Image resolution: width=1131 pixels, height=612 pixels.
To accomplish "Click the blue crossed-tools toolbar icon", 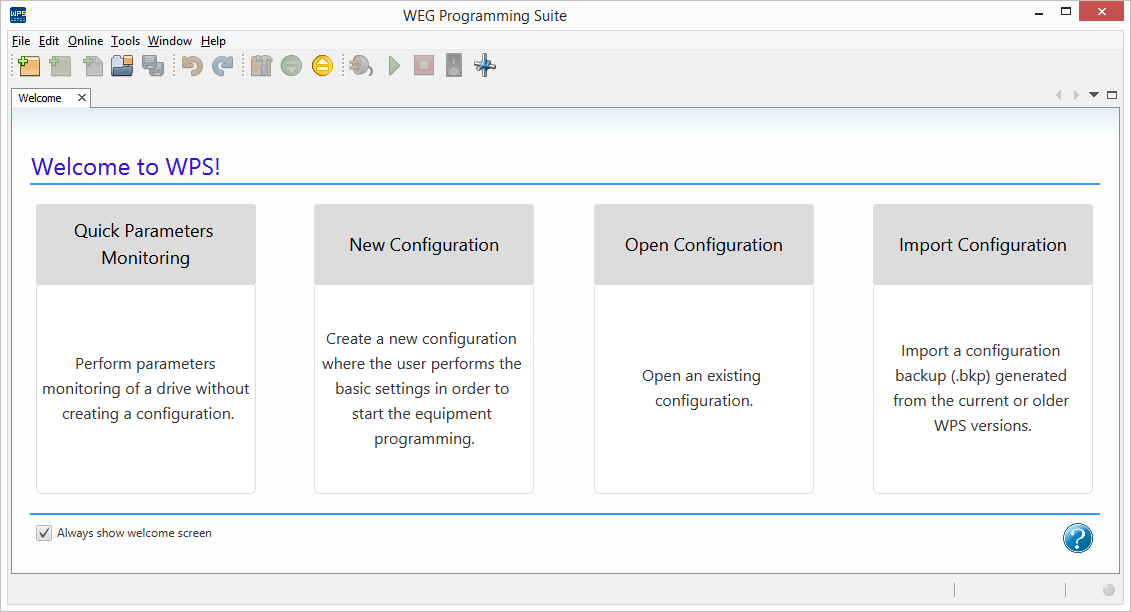I will coord(485,66).
